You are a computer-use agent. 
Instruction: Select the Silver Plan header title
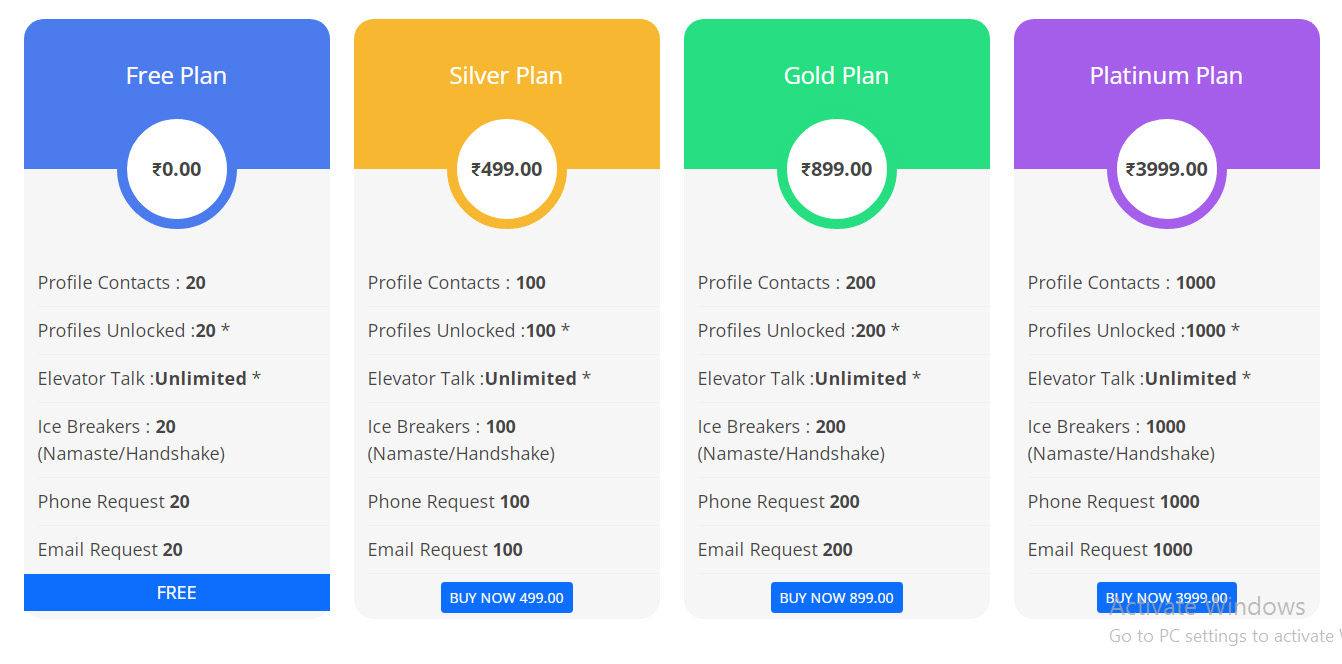506,76
